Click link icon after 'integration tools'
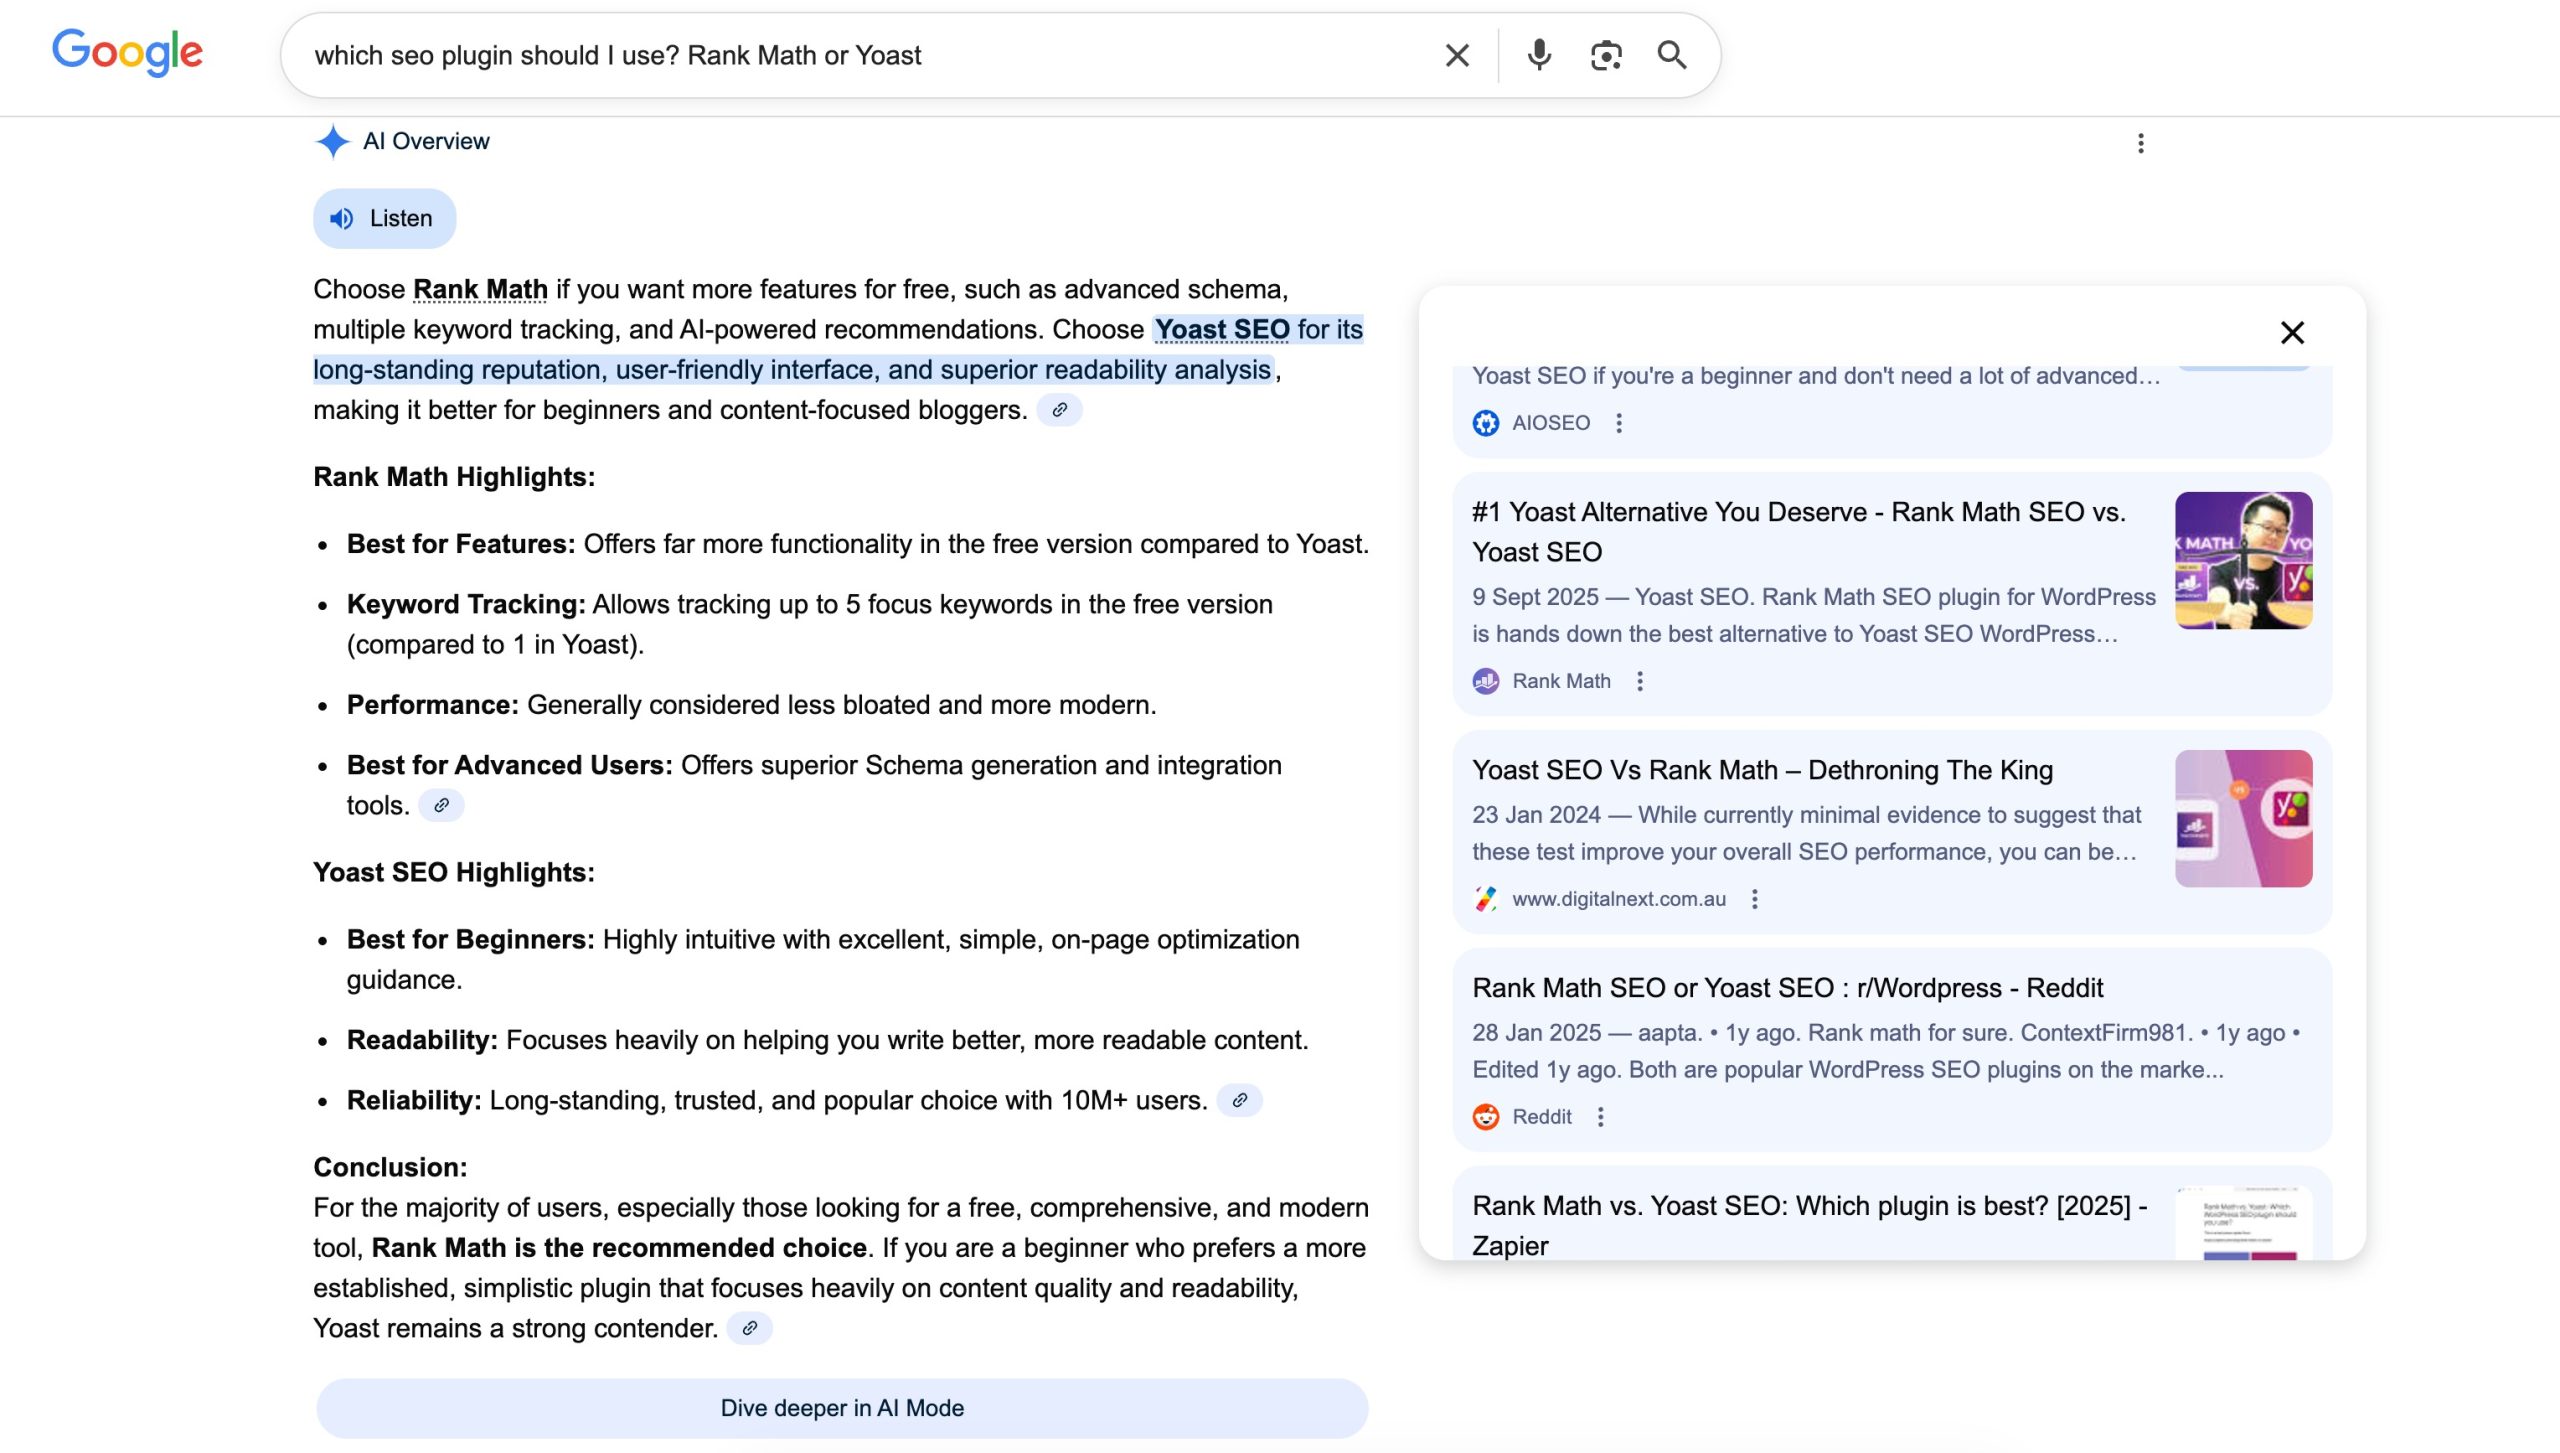This screenshot has width=2560, height=1453. 441,805
